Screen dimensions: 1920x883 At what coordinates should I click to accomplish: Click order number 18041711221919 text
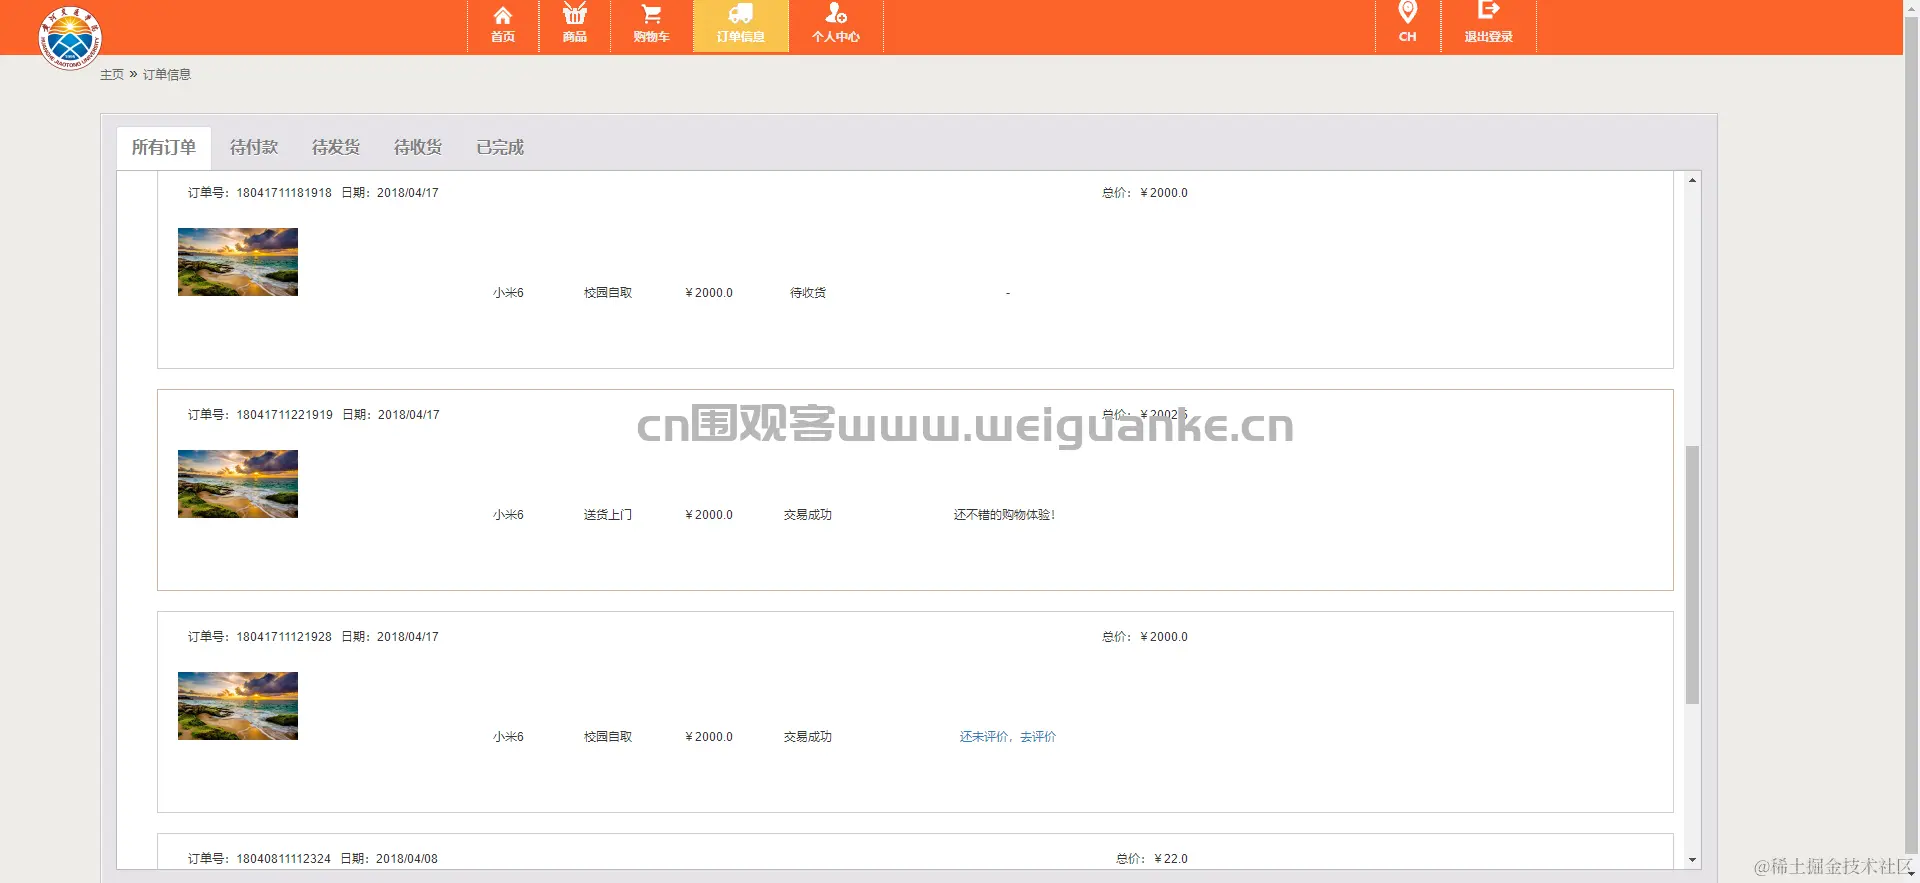pos(285,415)
